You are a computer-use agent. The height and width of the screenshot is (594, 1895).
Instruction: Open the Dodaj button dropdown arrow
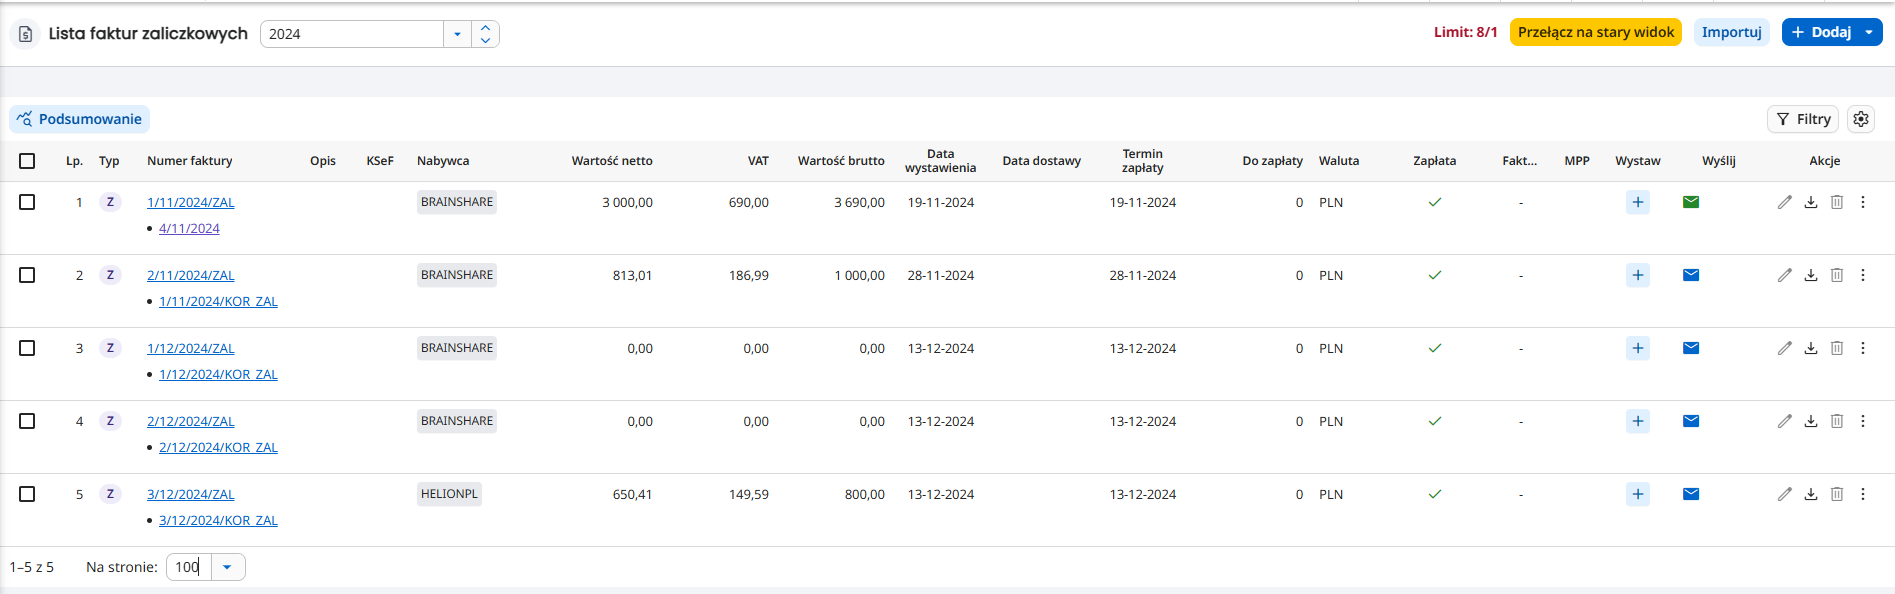point(1869,32)
